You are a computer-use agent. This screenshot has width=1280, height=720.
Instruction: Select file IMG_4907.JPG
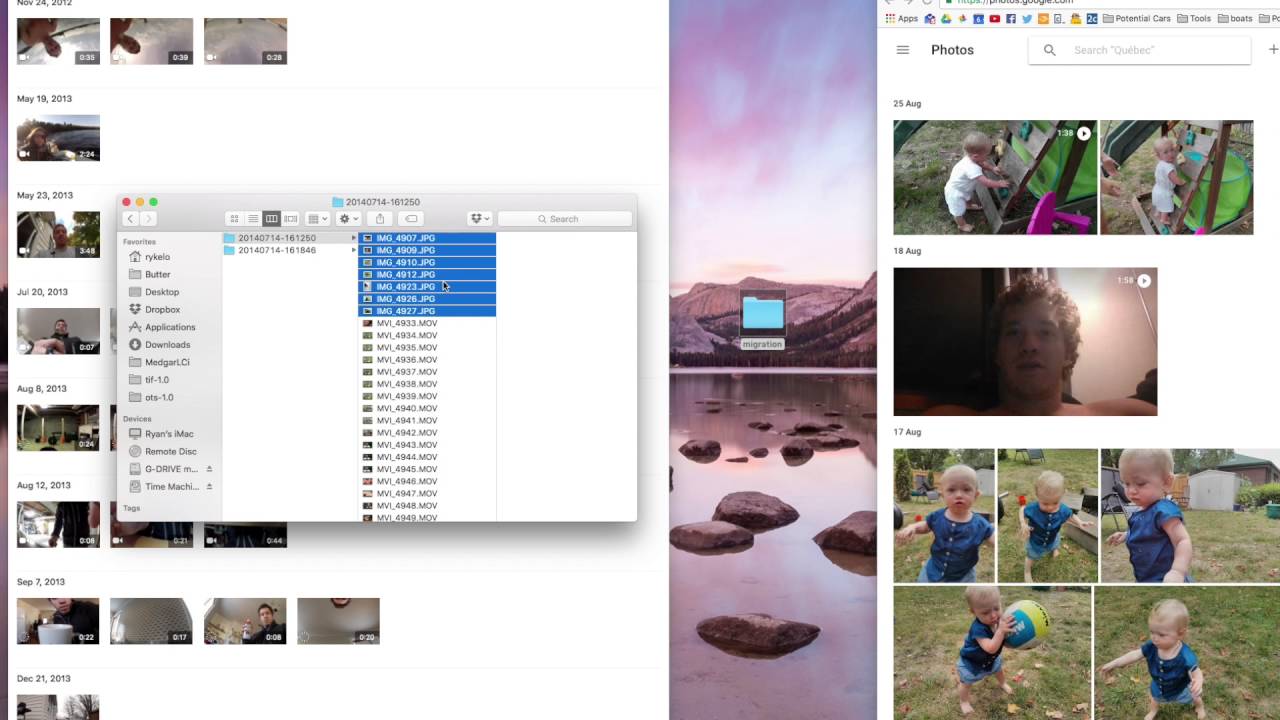tap(427, 238)
